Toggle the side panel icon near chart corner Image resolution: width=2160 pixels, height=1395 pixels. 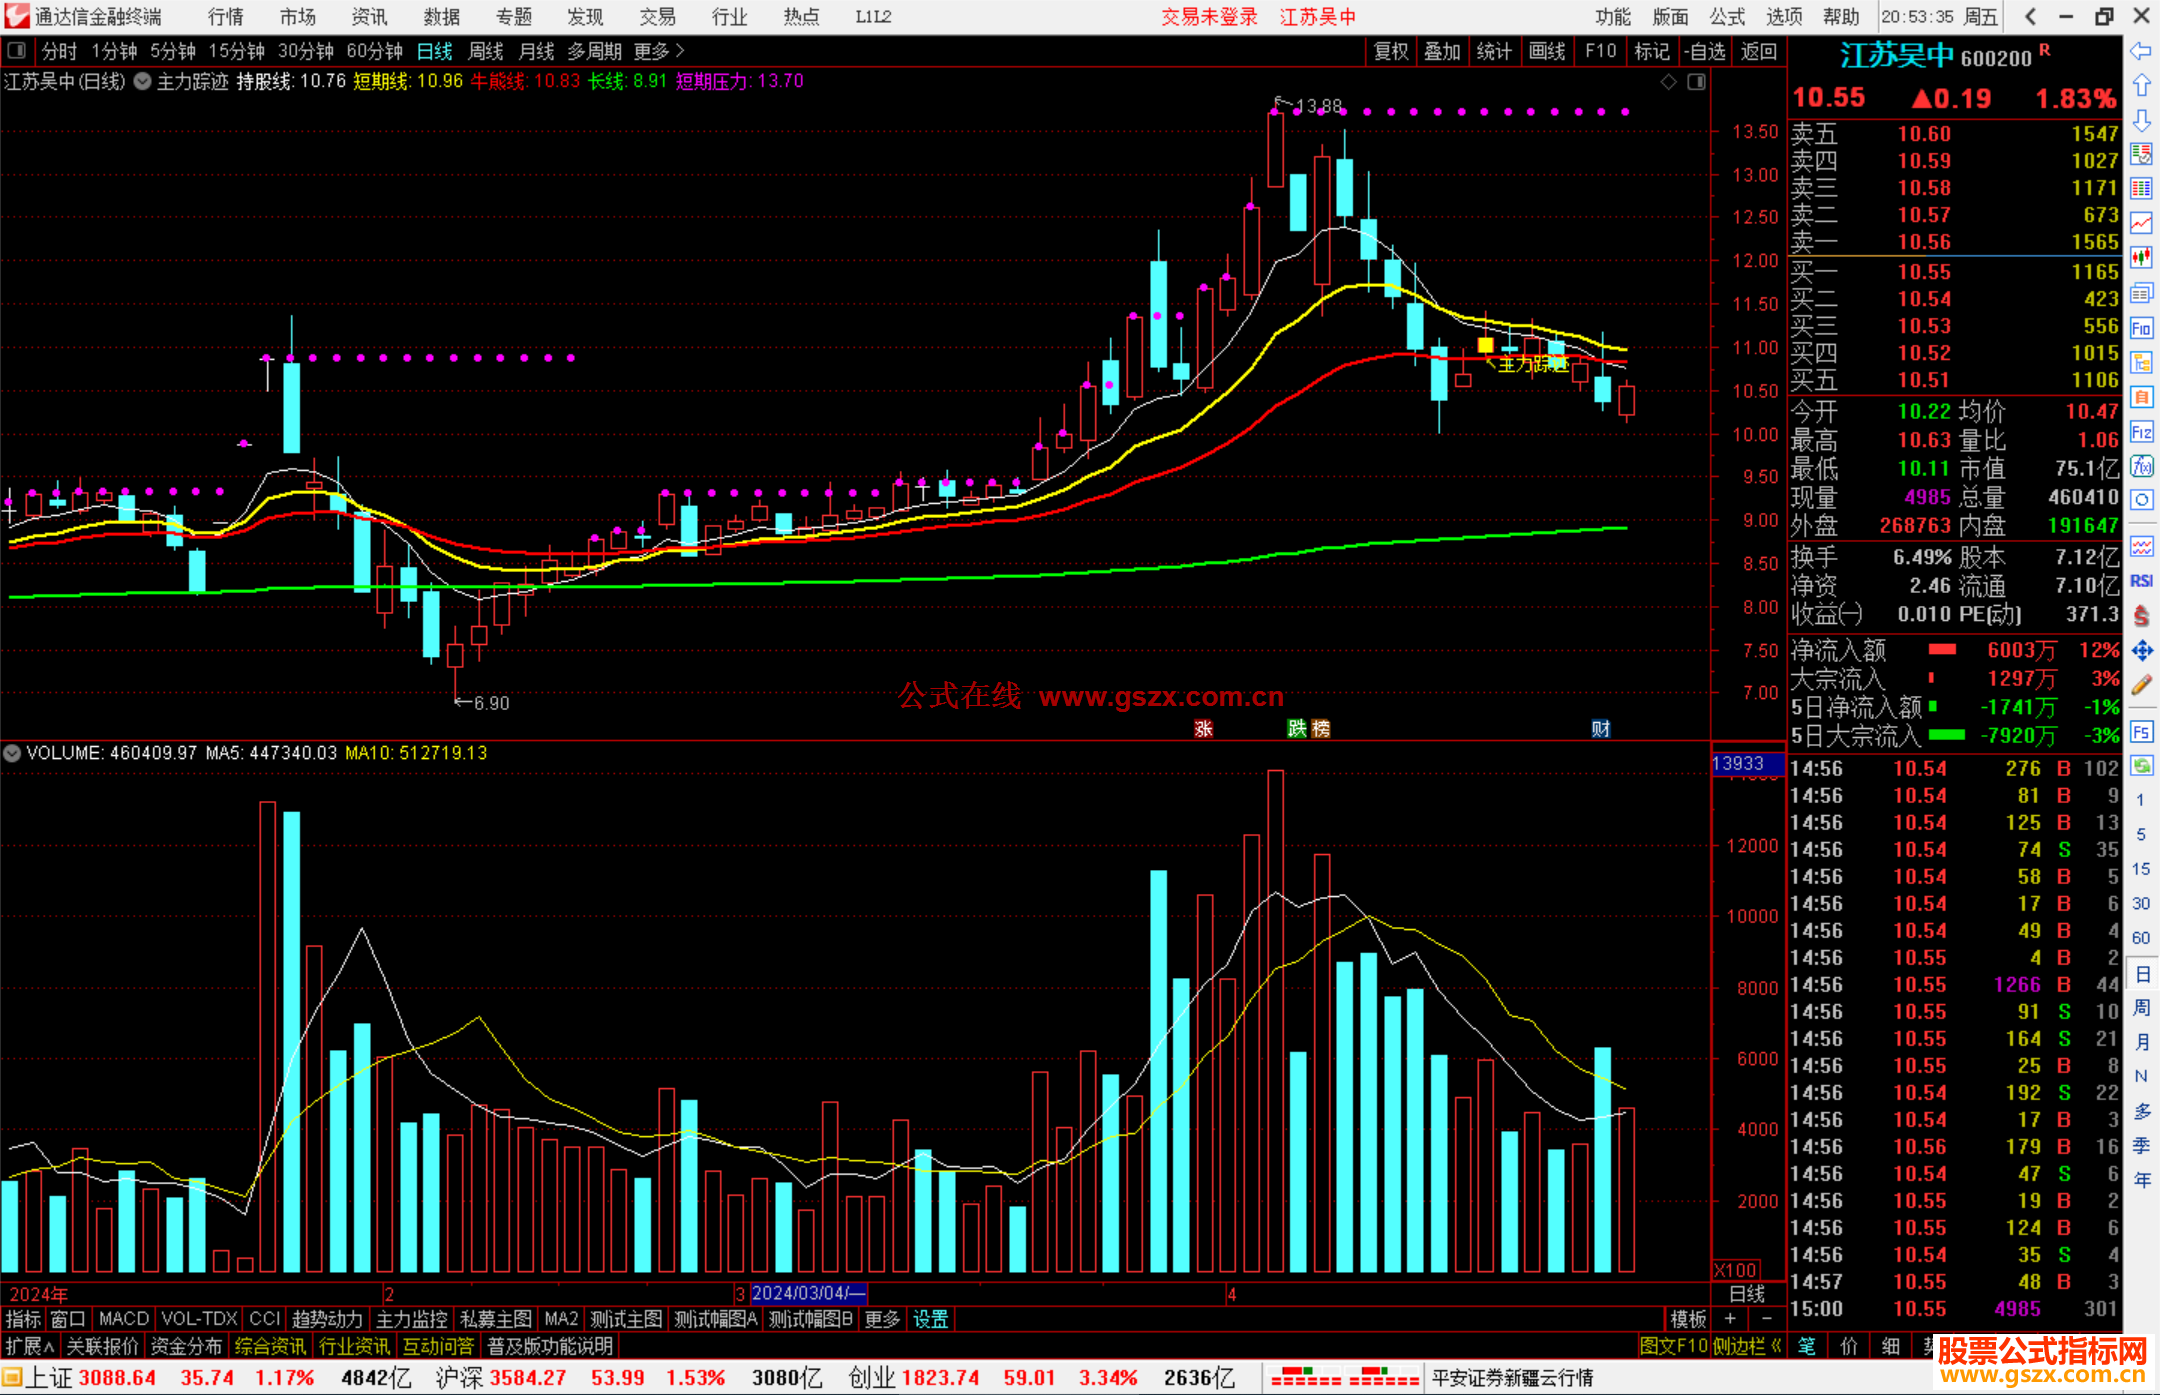pyautogui.click(x=1696, y=82)
